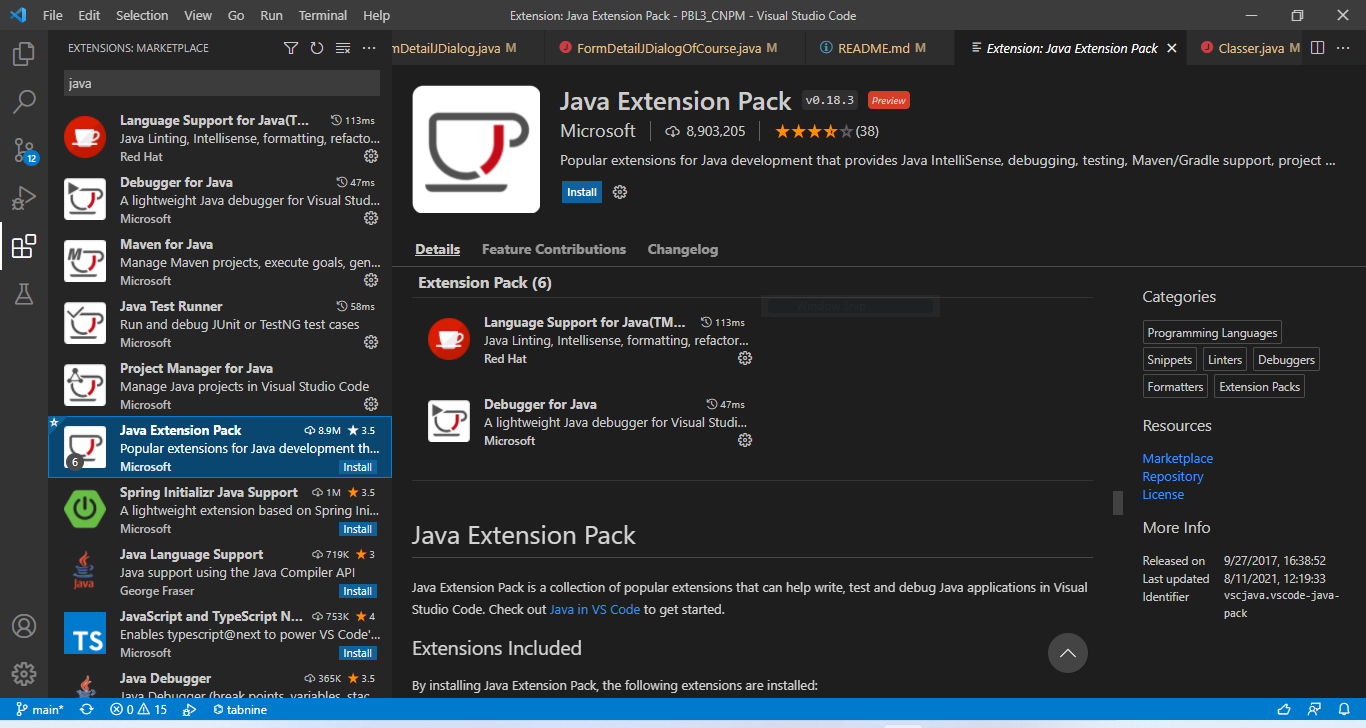1366x728 pixels.
Task: Open the Help menu
Action: [377, 16]
